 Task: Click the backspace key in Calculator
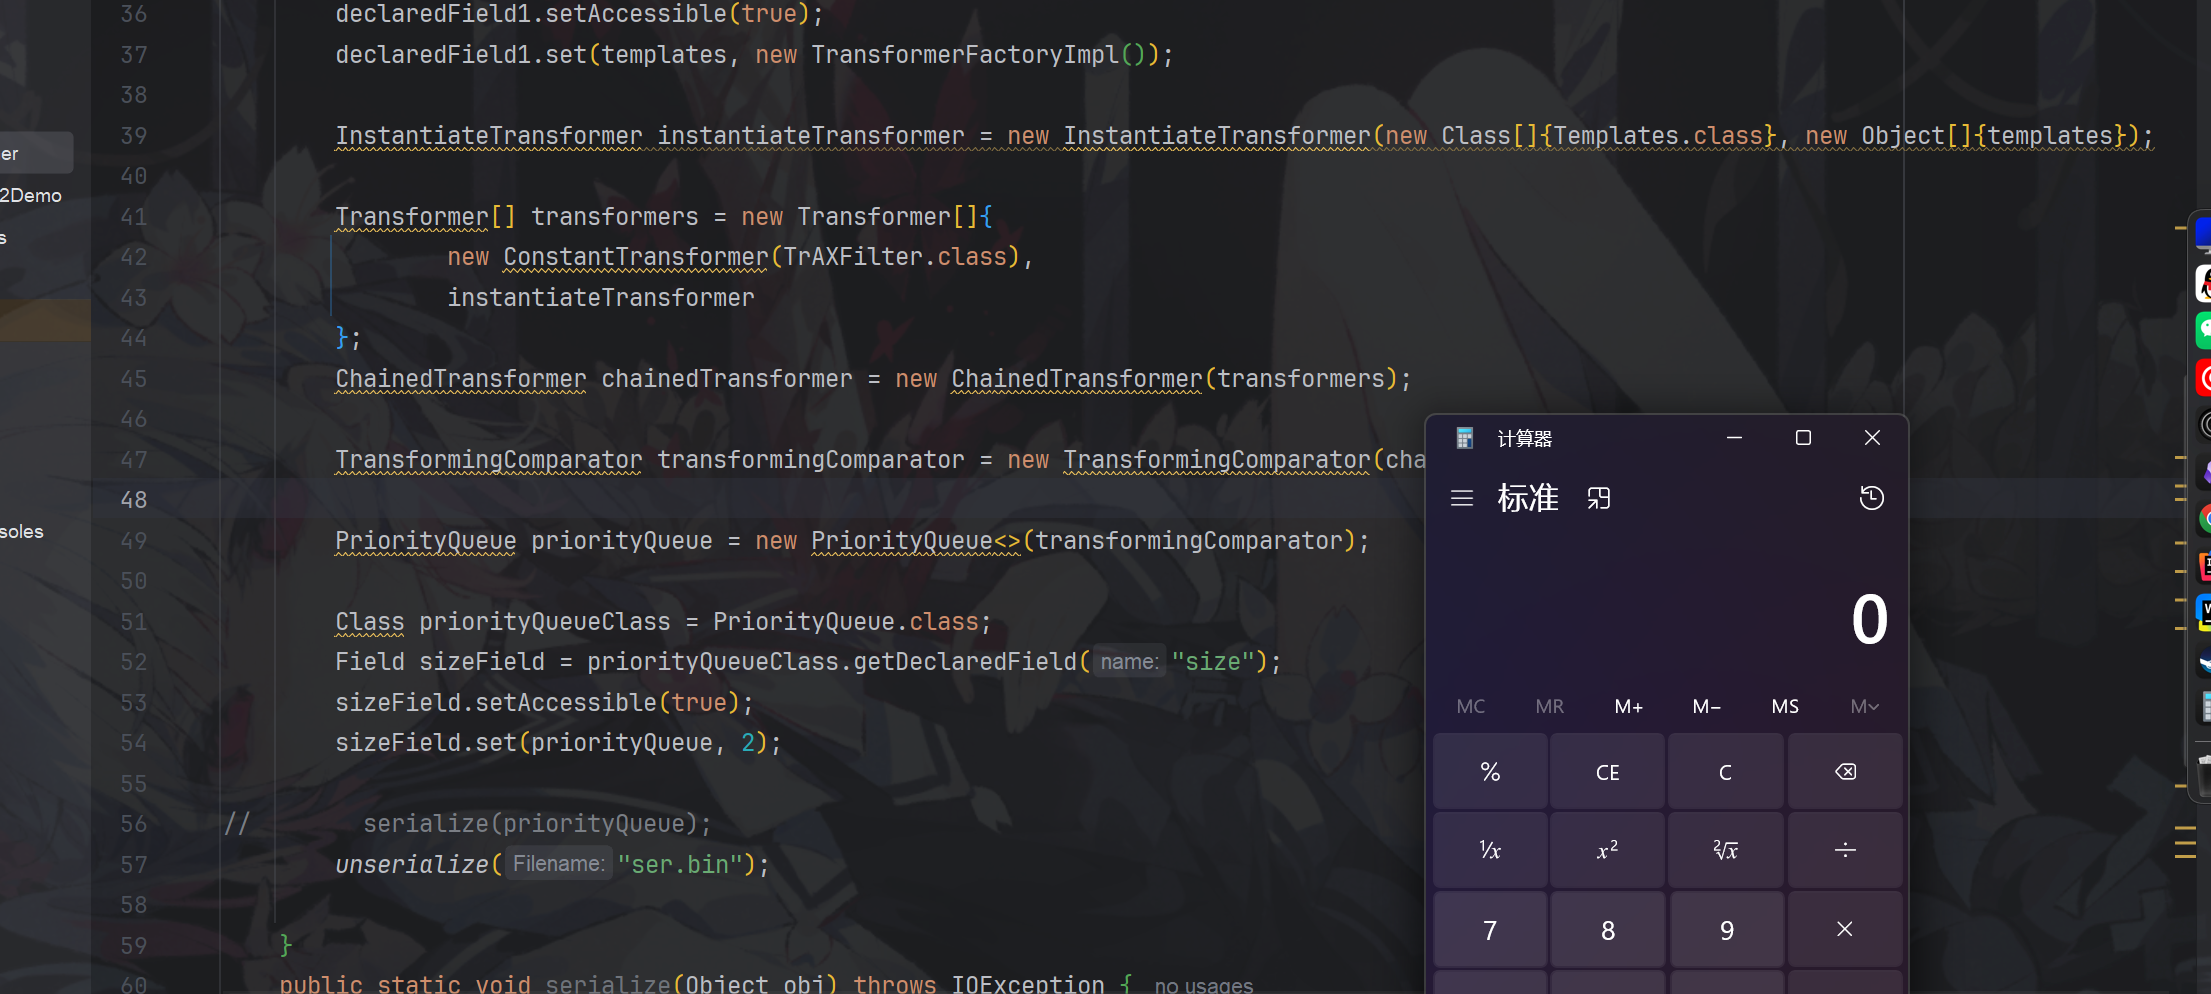[1845, 771]
